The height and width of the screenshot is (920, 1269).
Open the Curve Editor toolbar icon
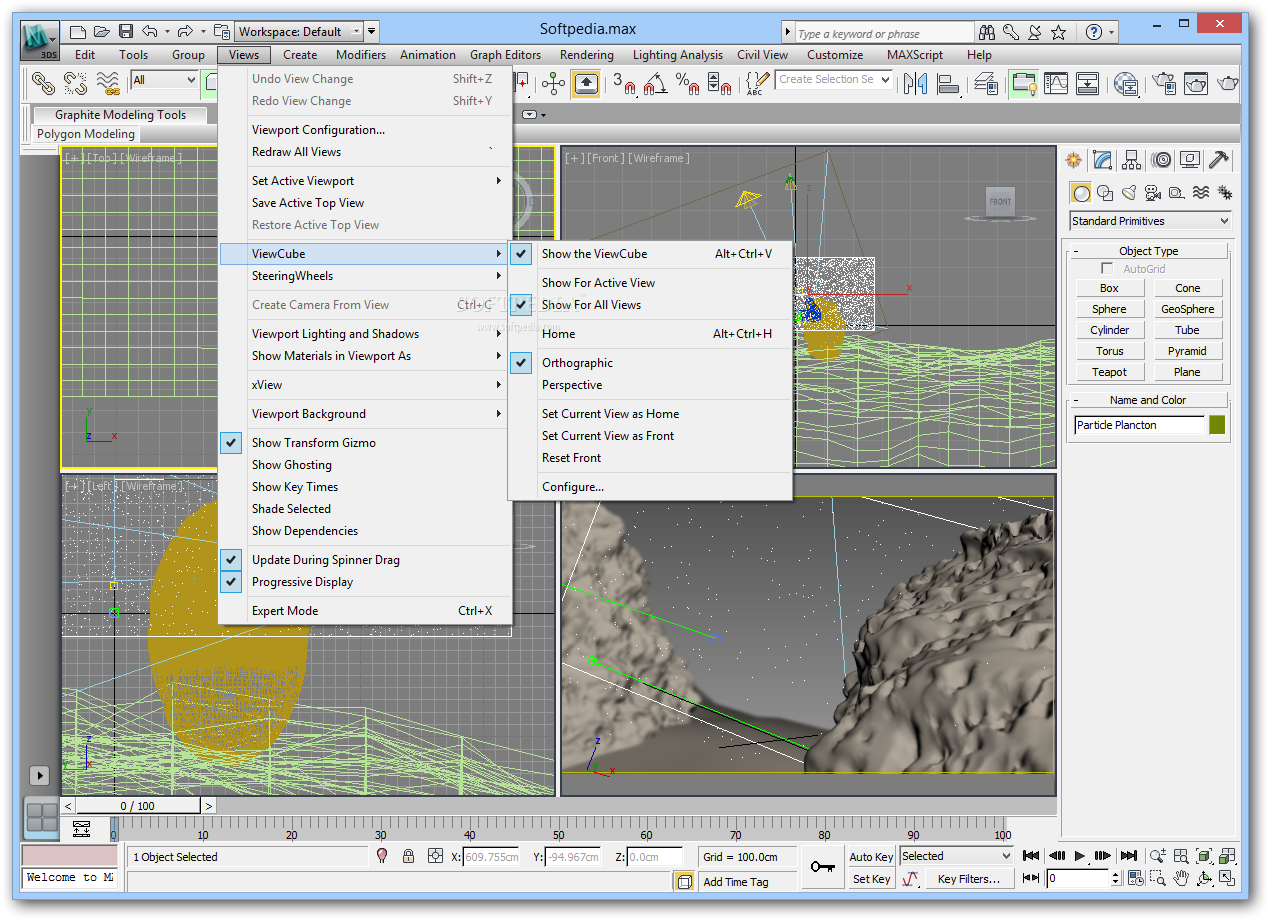[x=1056, y=84]
